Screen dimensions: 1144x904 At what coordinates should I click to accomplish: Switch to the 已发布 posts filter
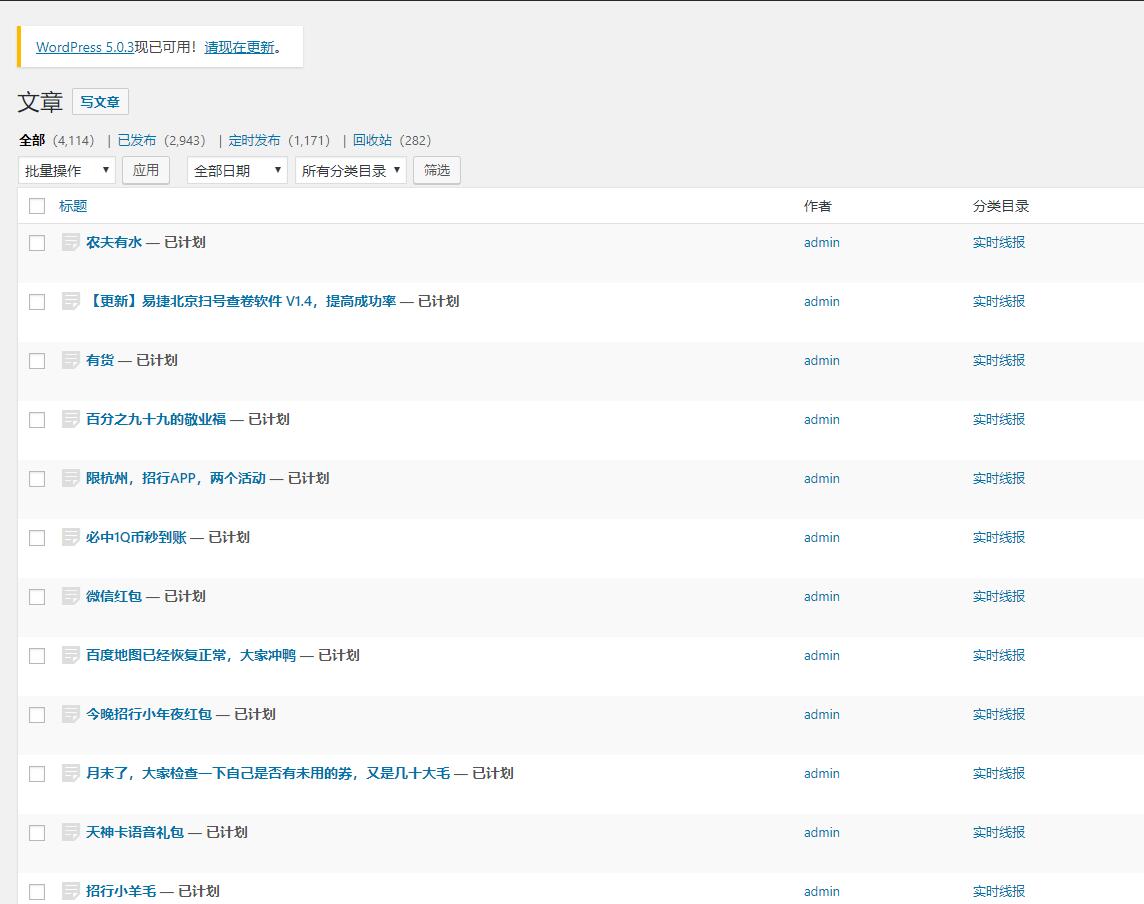point(137,140)
